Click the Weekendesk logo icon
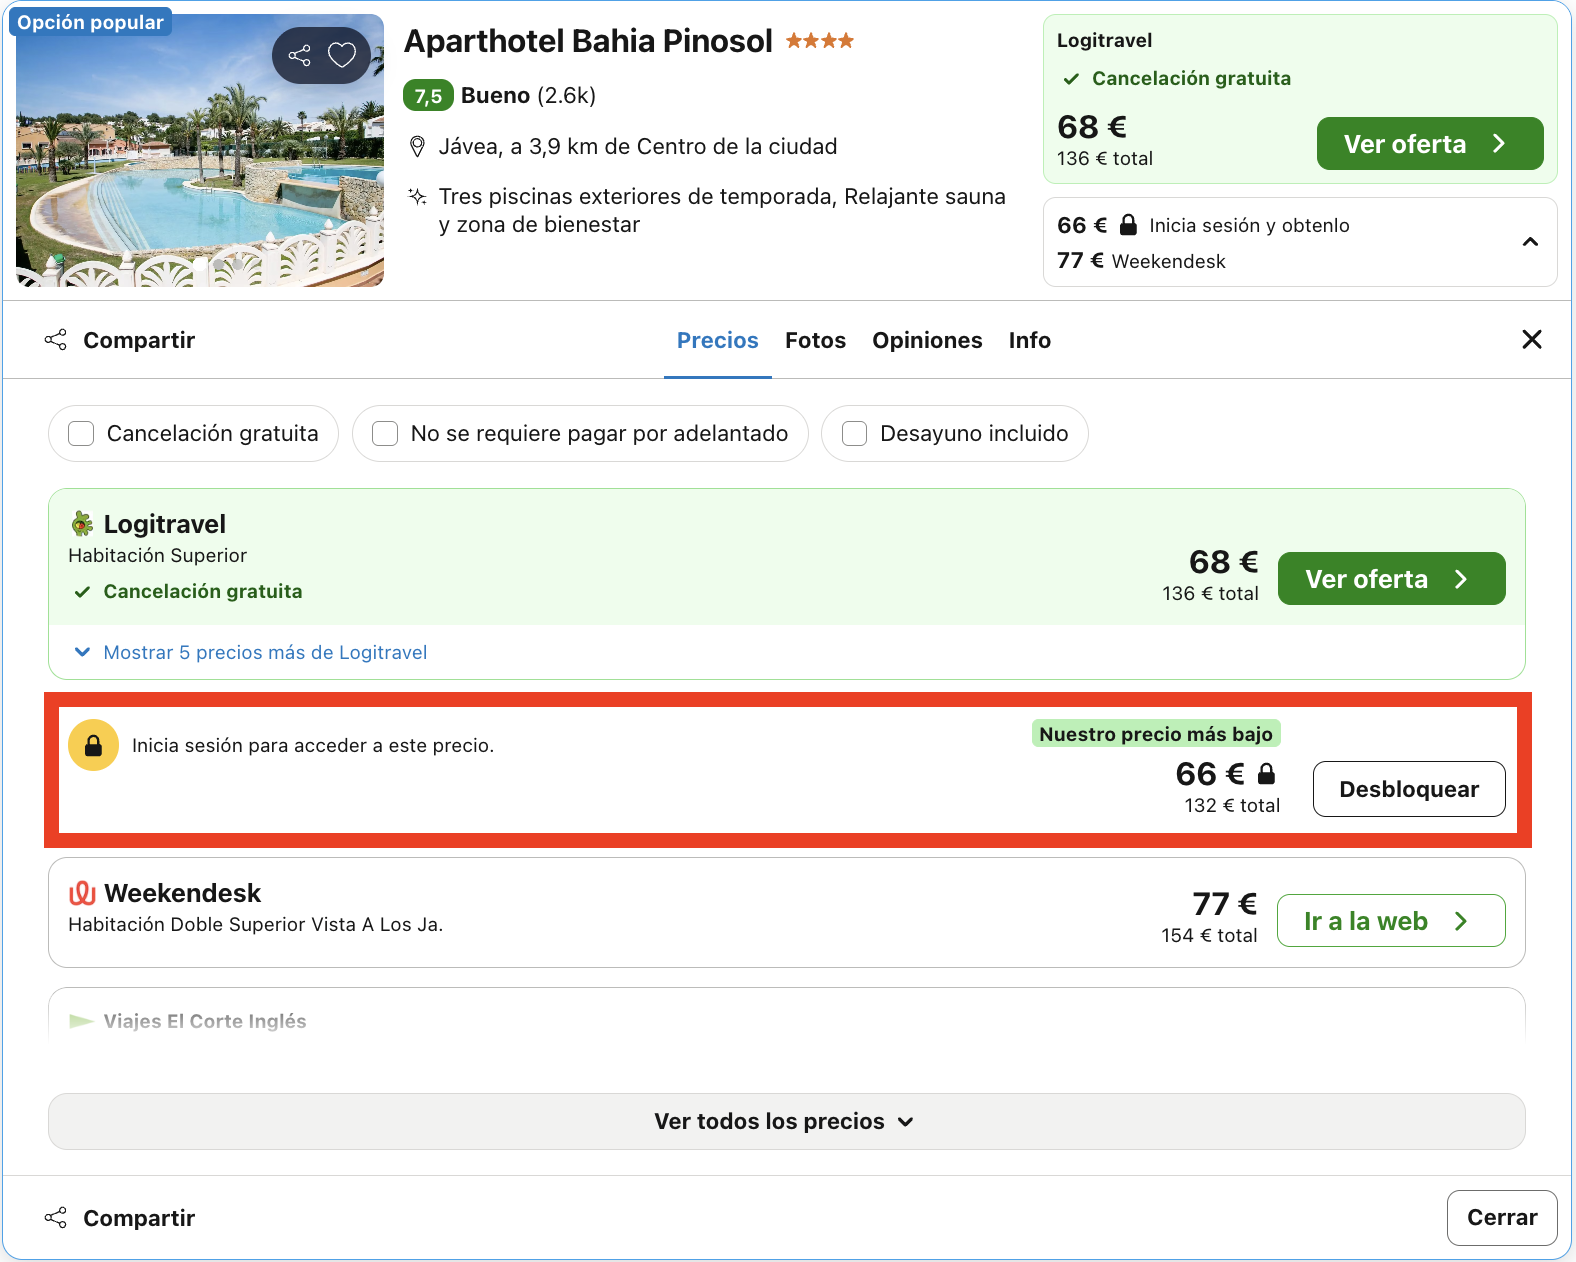Screen dimensions: 1576x1262 coord(82,893)
